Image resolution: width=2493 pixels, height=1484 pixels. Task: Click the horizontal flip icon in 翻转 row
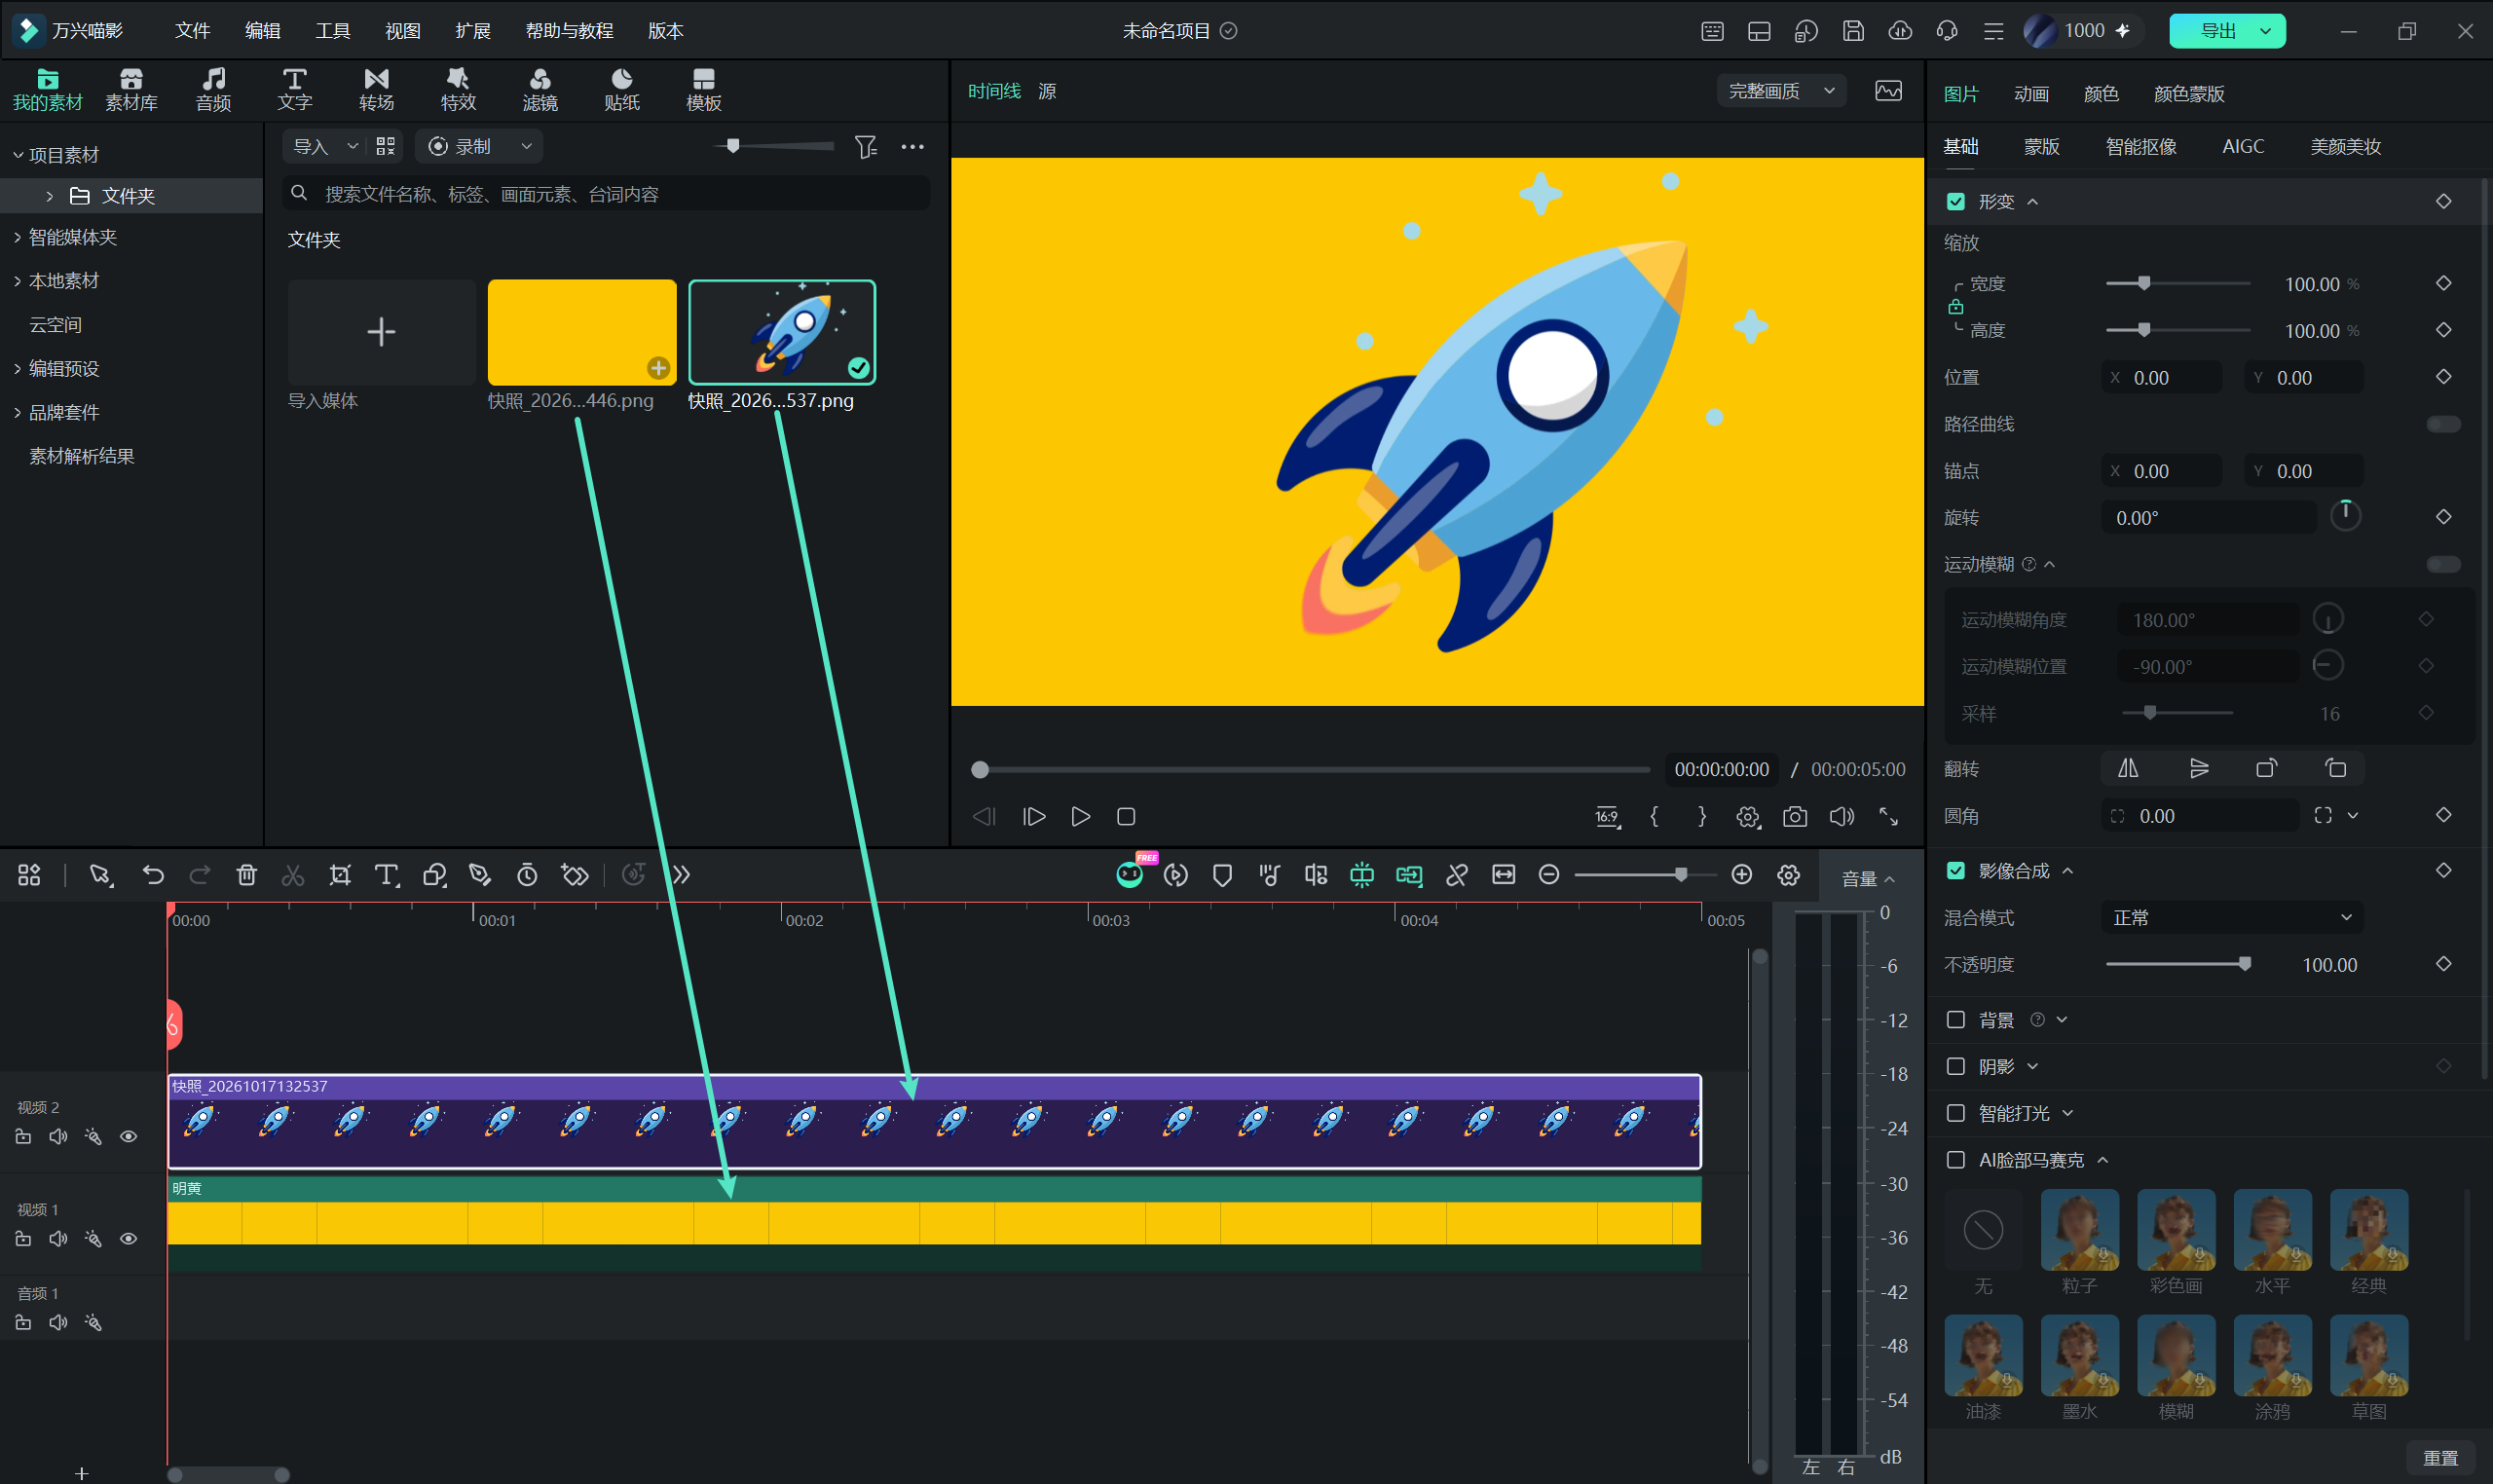click(x=2128, y=768)
